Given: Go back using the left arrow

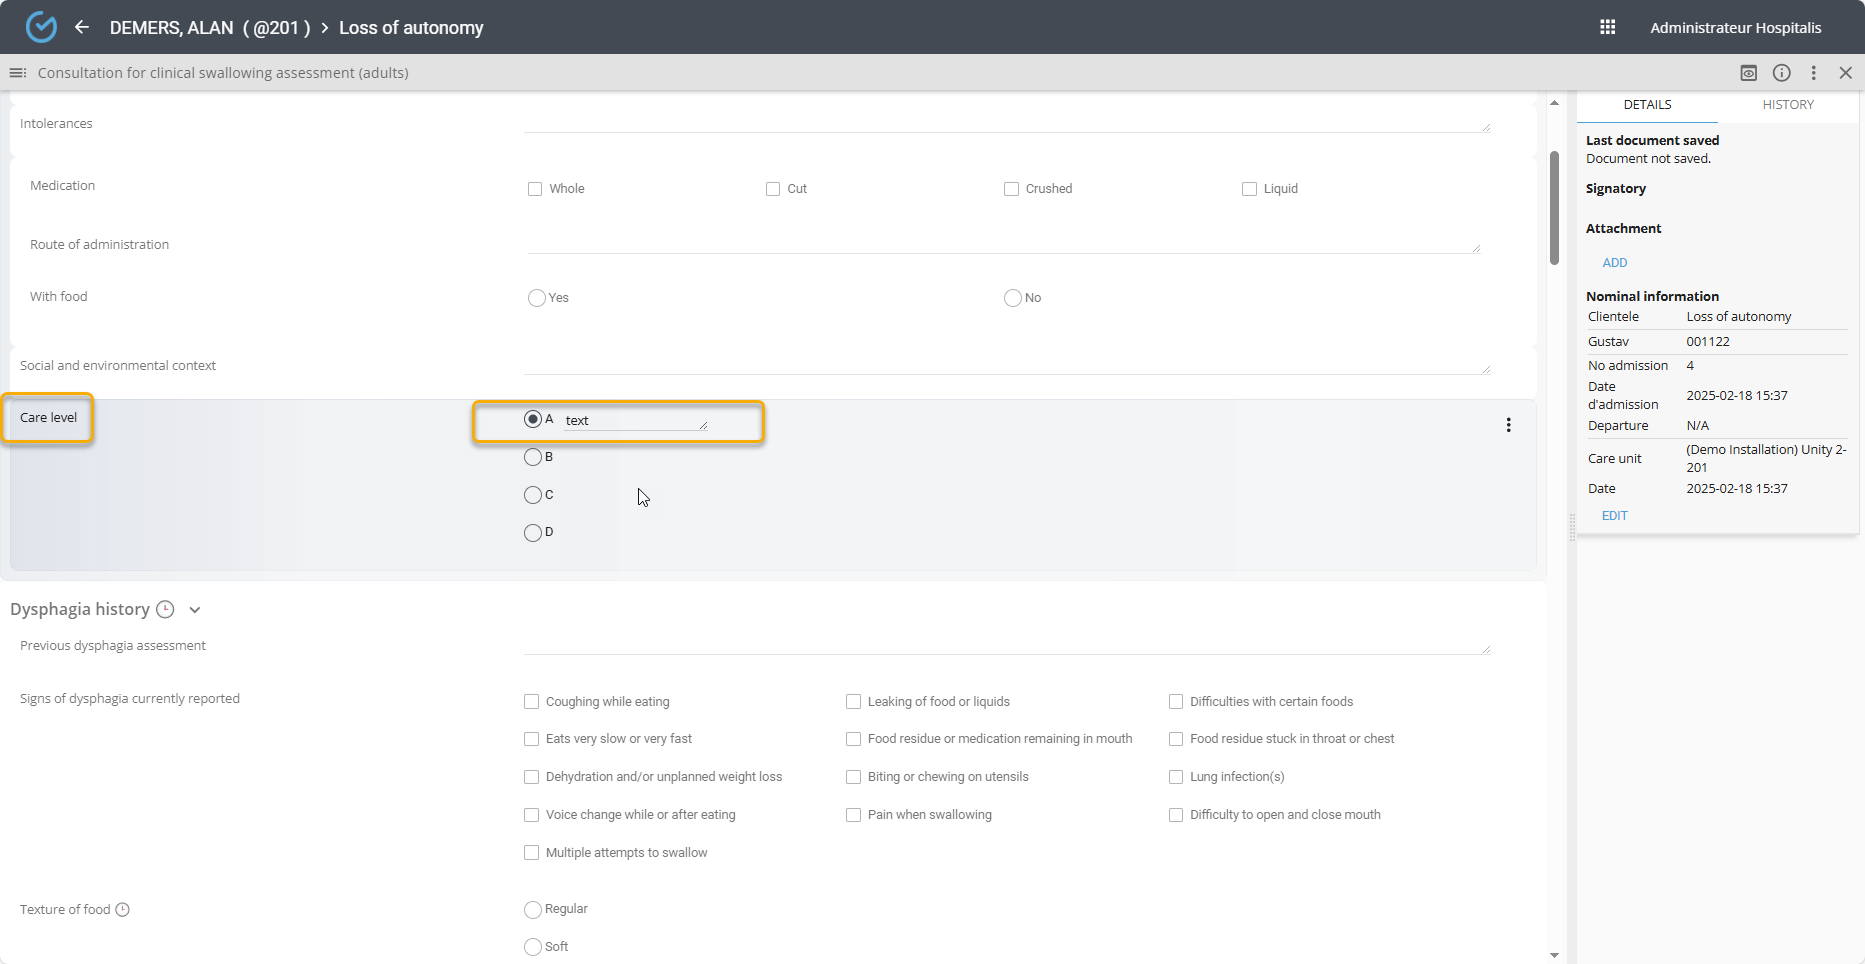Looking at the screenshot, I should (82, 27).
